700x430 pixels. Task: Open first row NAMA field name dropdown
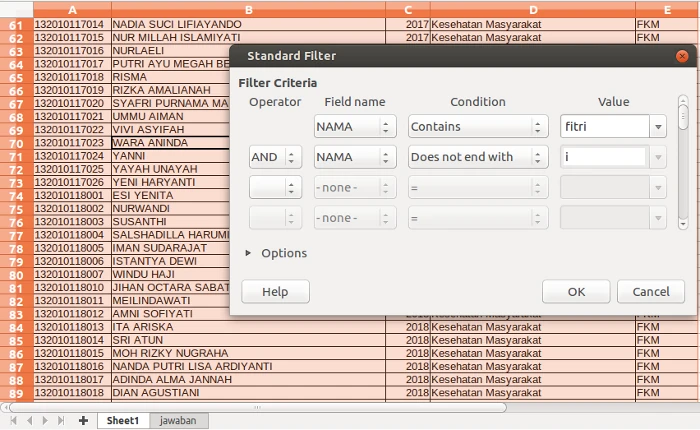pos(354,127)
